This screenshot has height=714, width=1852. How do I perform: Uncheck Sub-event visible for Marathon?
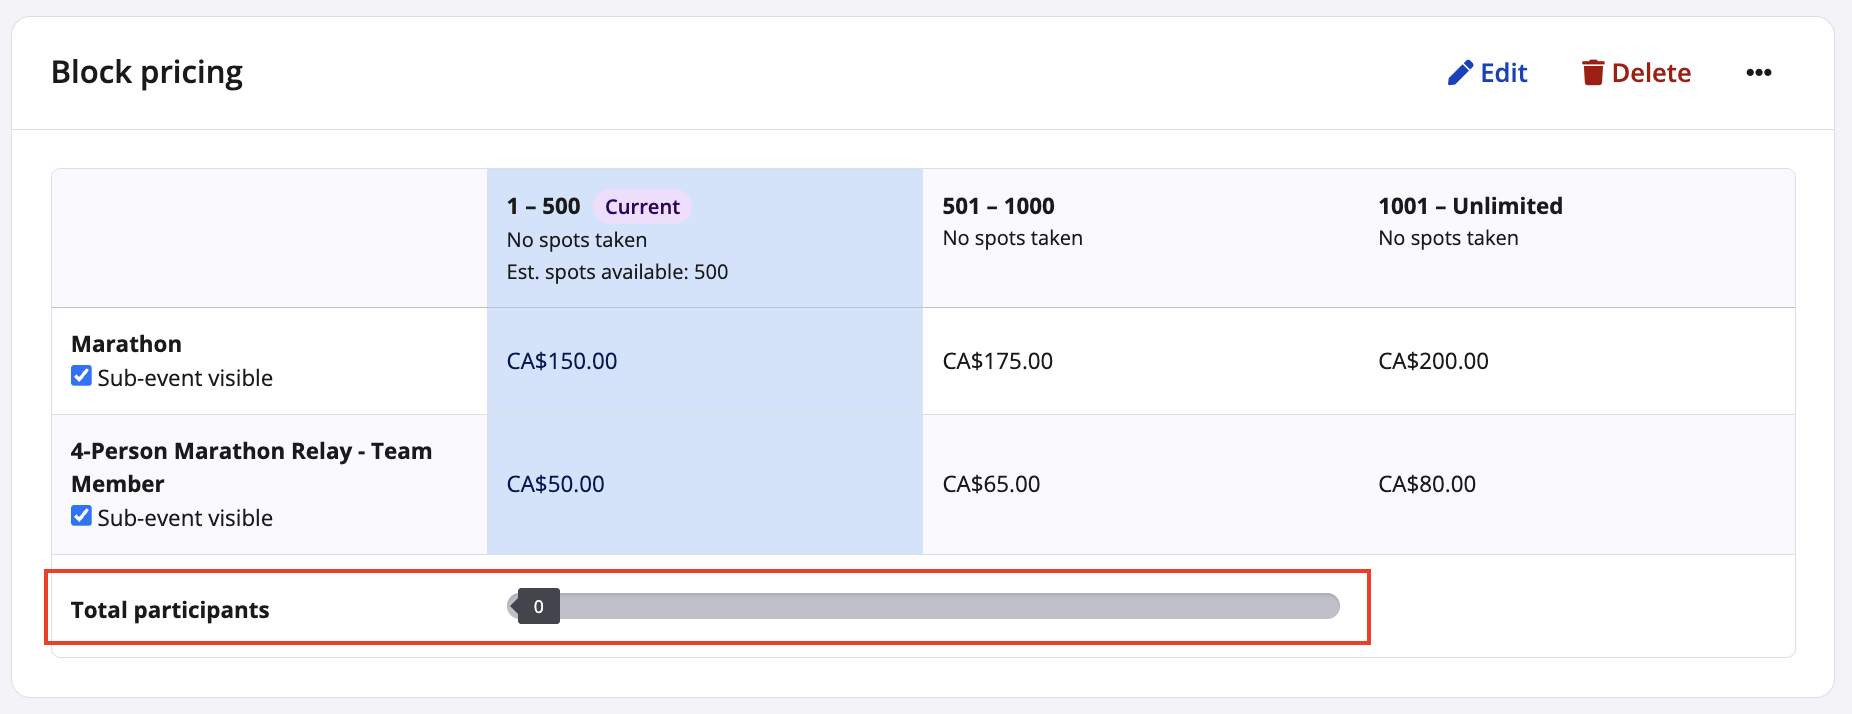82,376
